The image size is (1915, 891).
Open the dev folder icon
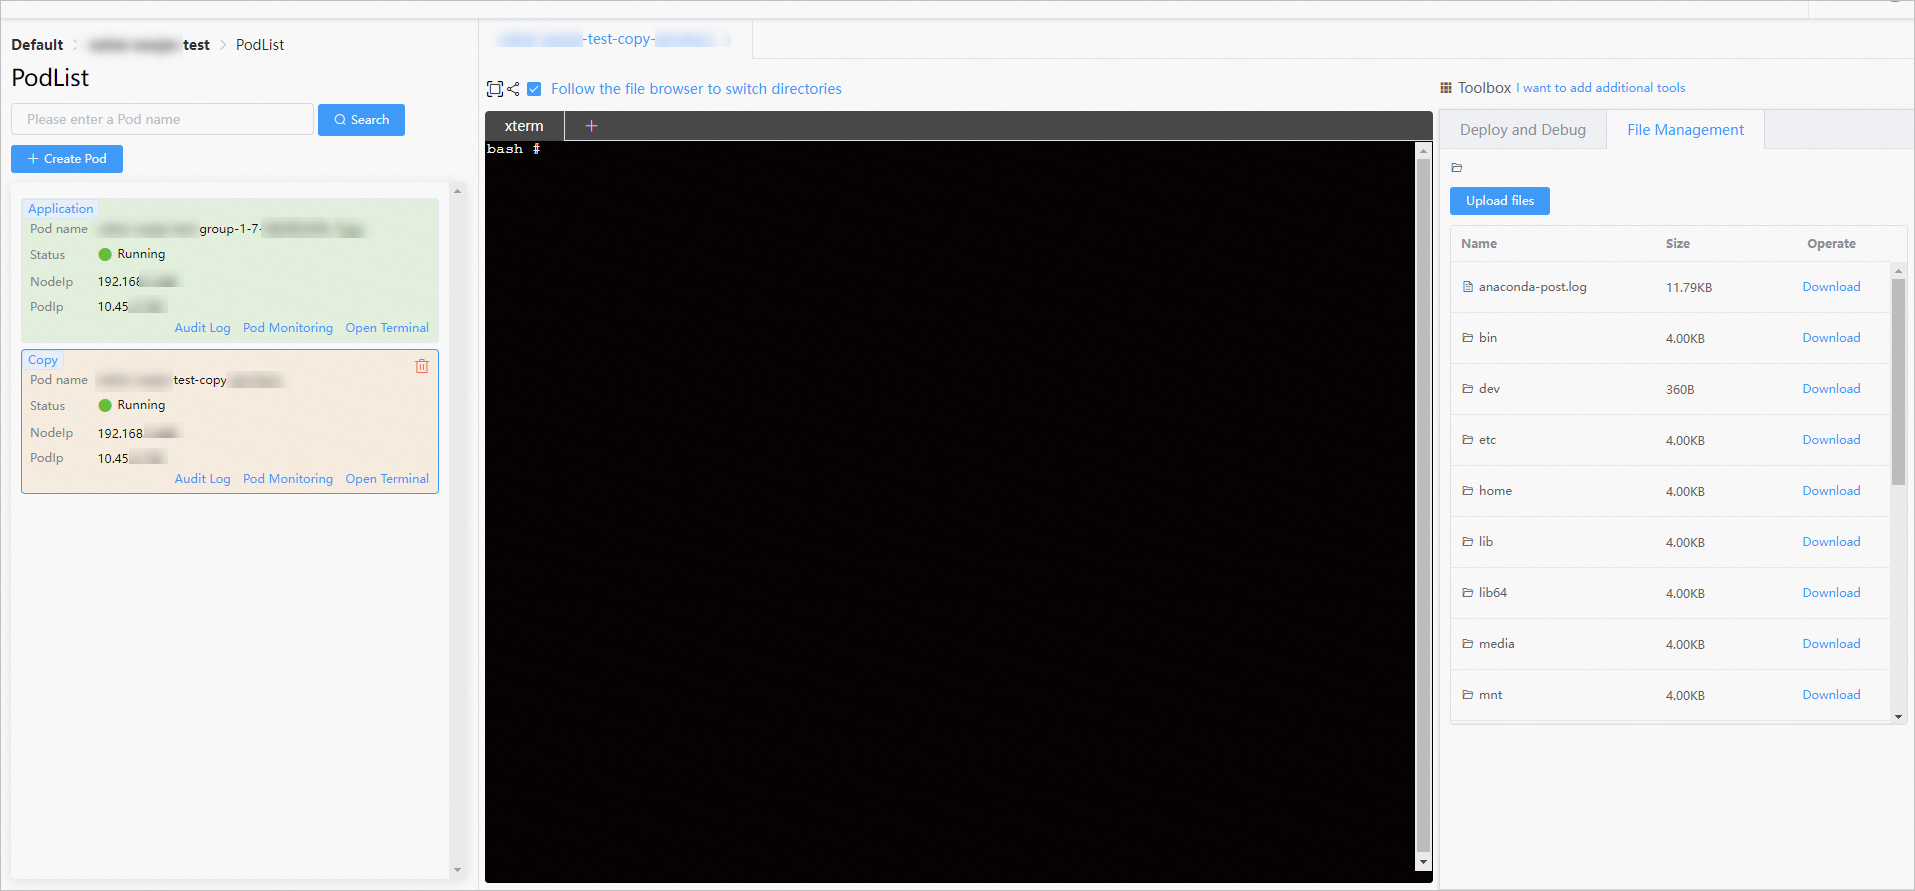1468,389
